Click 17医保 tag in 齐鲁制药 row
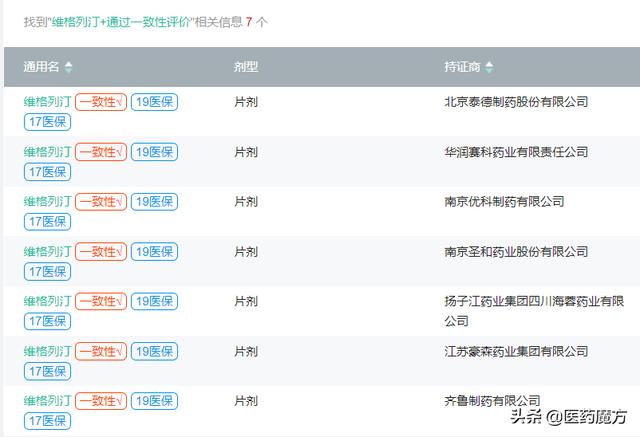The width and height of the screenshot is (640, 437). 47,421
